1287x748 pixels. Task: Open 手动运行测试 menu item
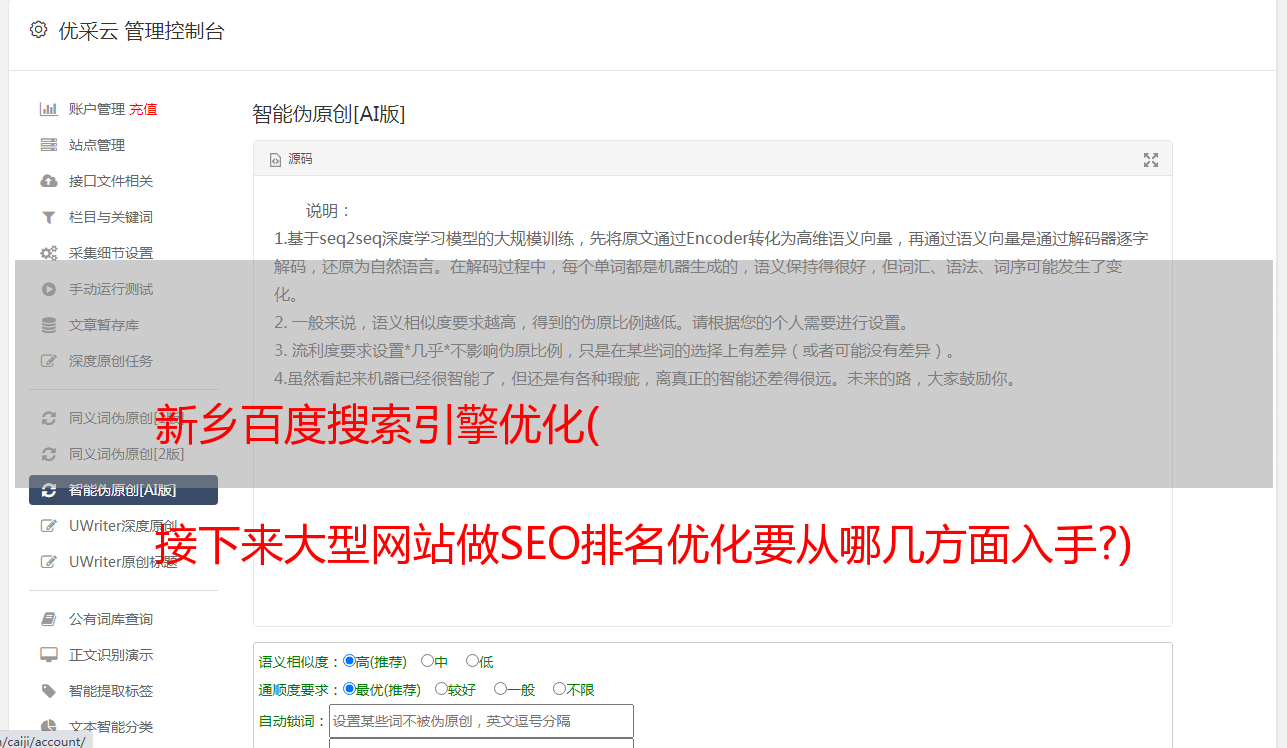111,289
